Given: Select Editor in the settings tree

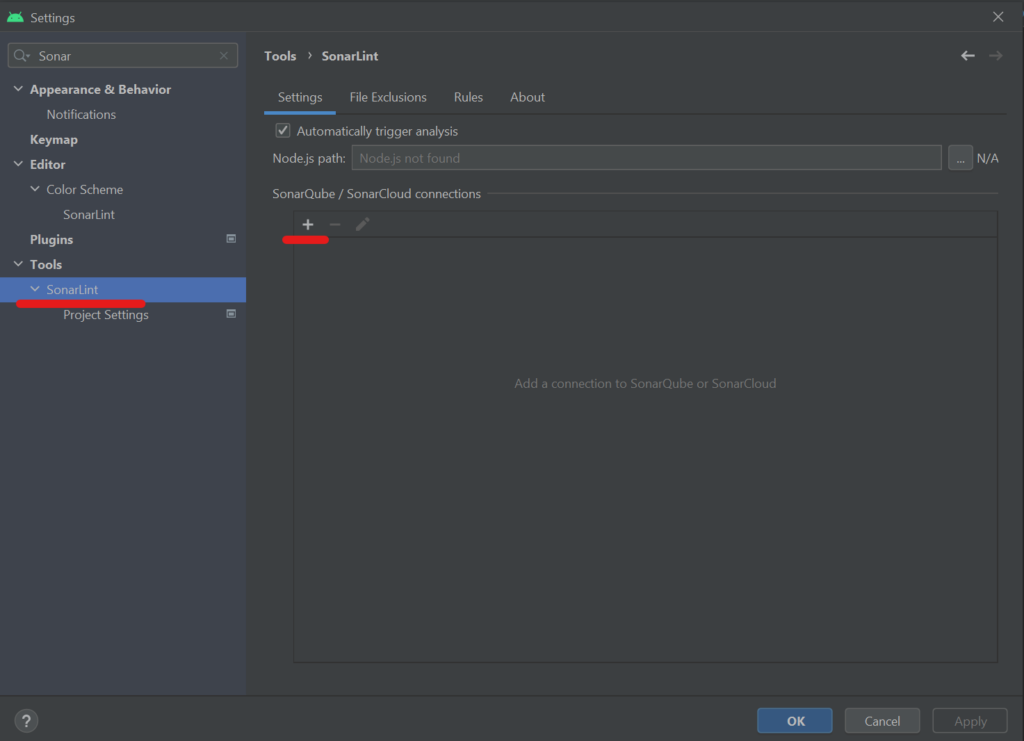Looking at the screenshot, I should tap(48, 165).
